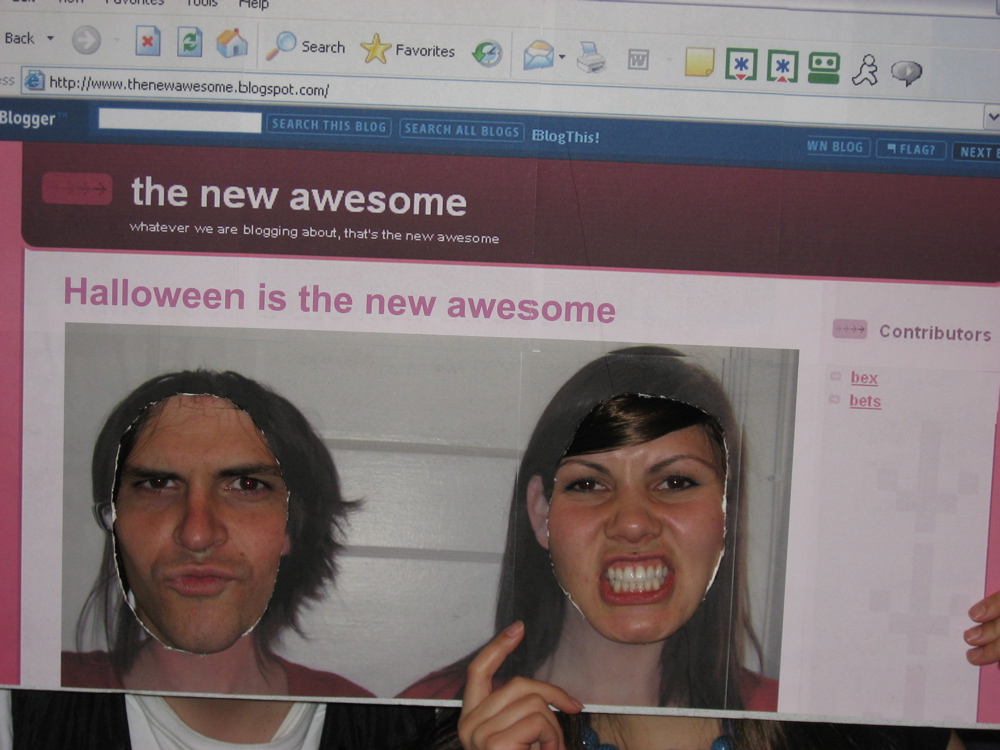This screenshot has width=1000, height=750.
Task: Click the asterisk icon with red up arrow
Action: (783, 66)
